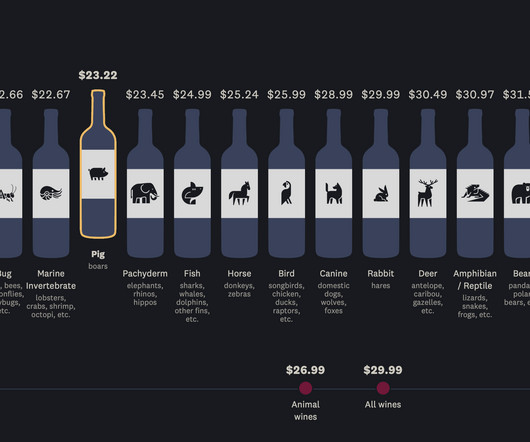The width and height of the screenshot is (530, 442).
Task: Select the deer icon with antlers
Action: click(x=428, y=193)
